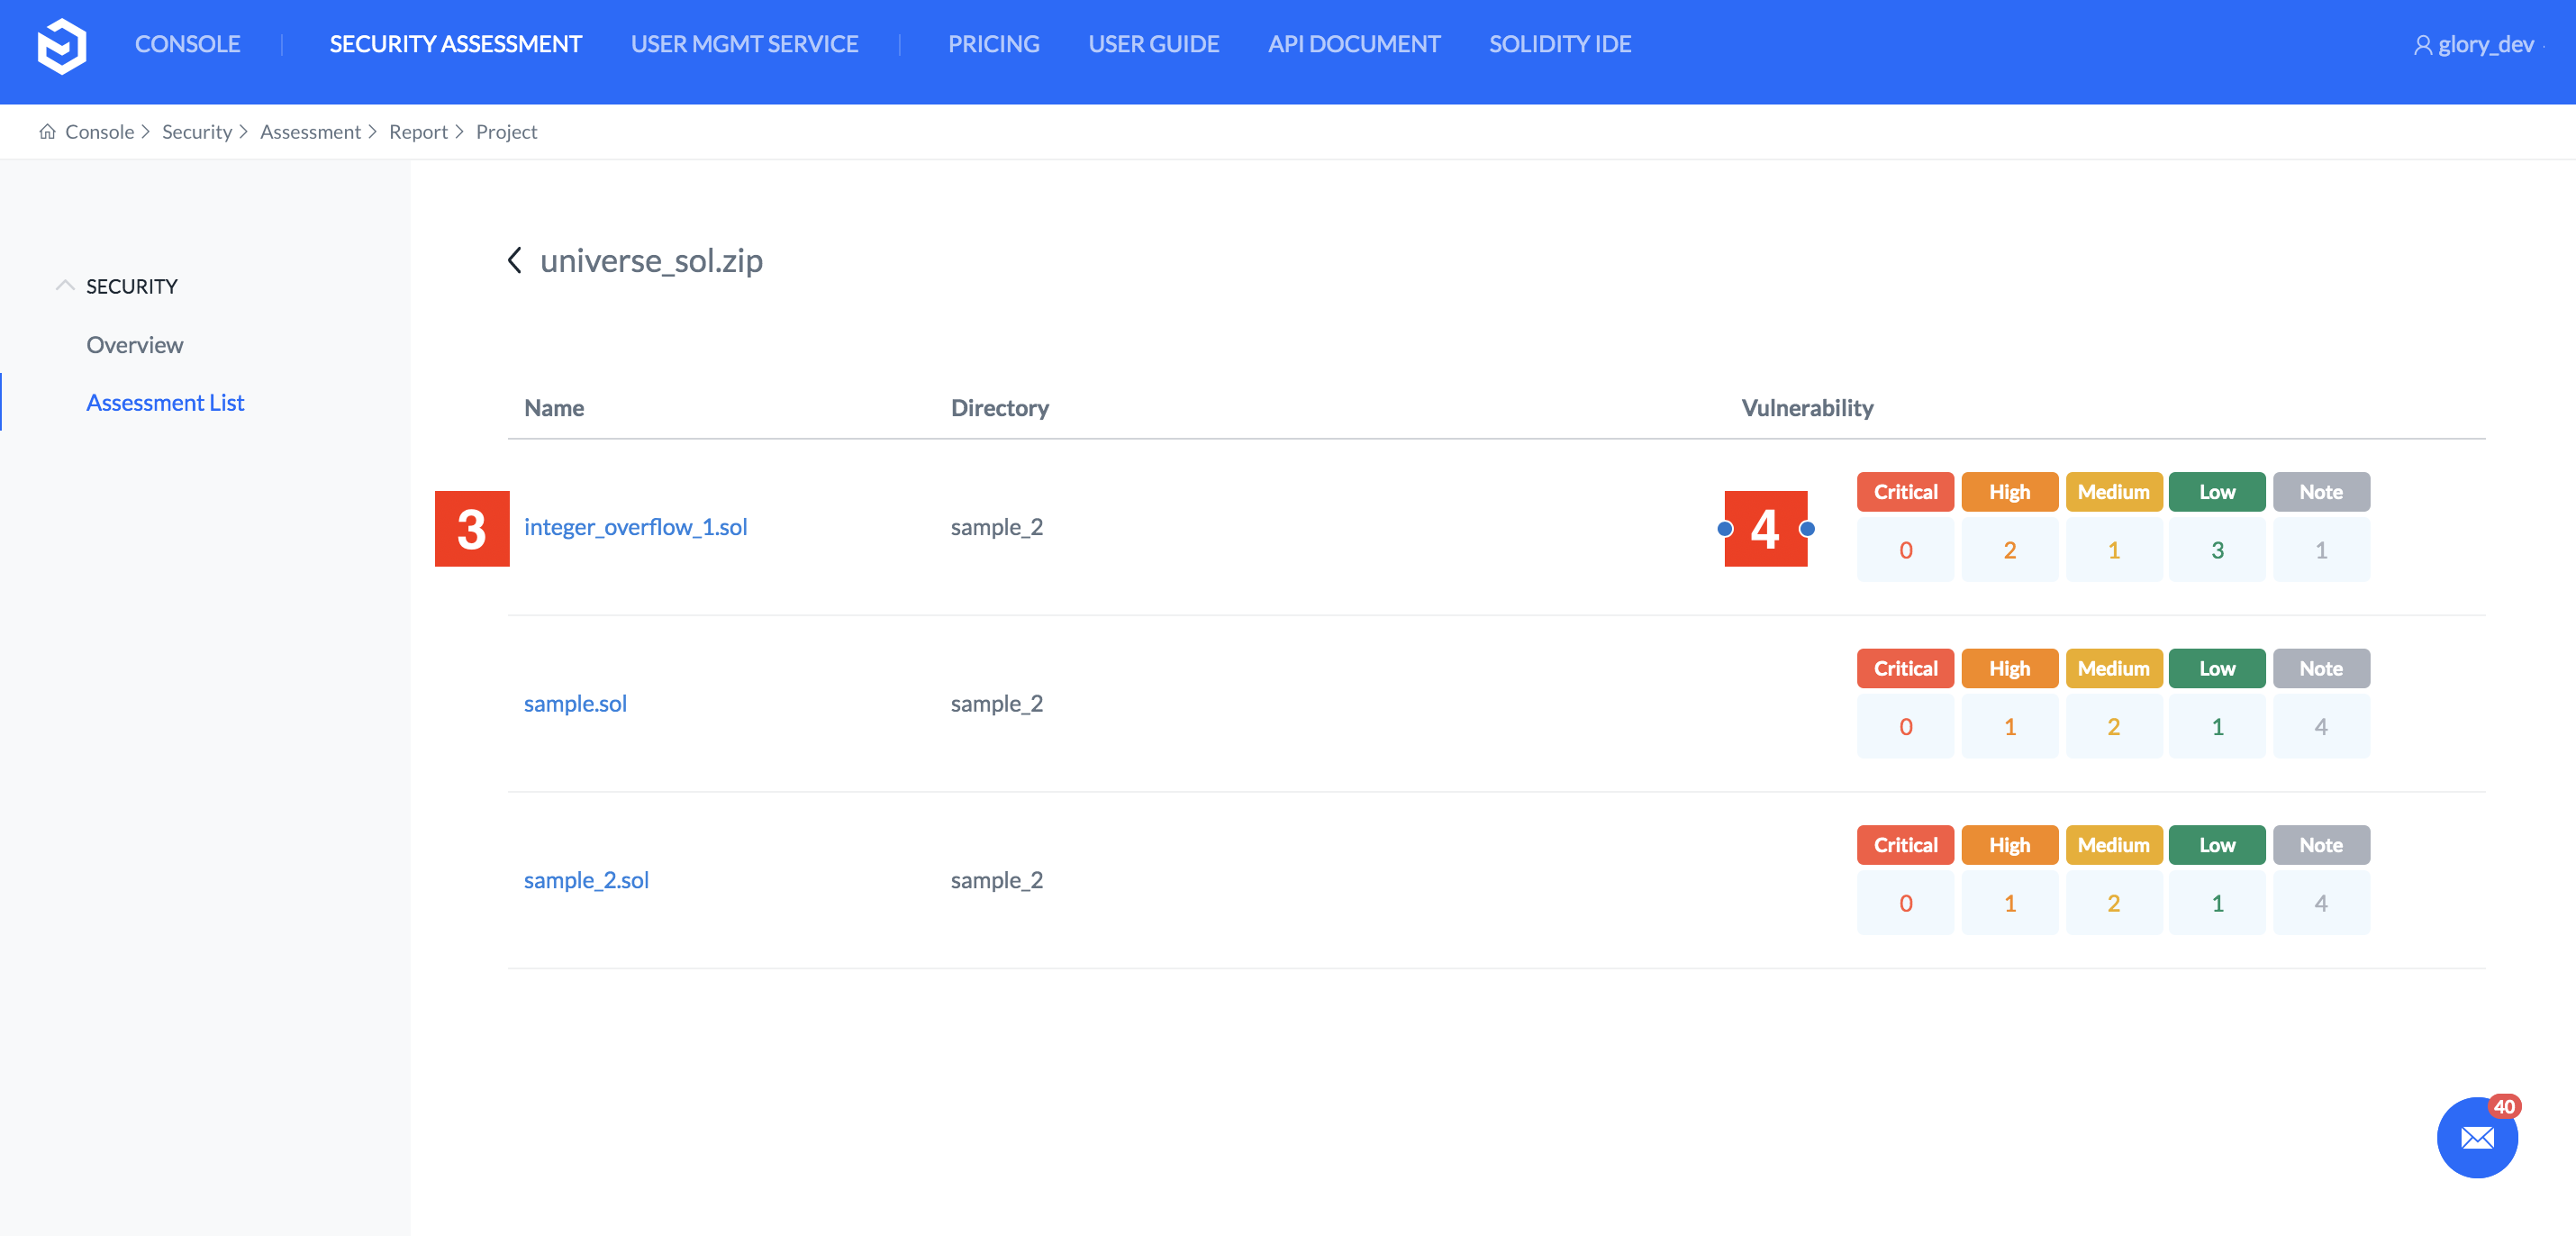Image resolution: width=2576 pixels, height=1236 pixels.
Task: Open integer_overflow_1.sol report link
Action: [x=635, y=527]
